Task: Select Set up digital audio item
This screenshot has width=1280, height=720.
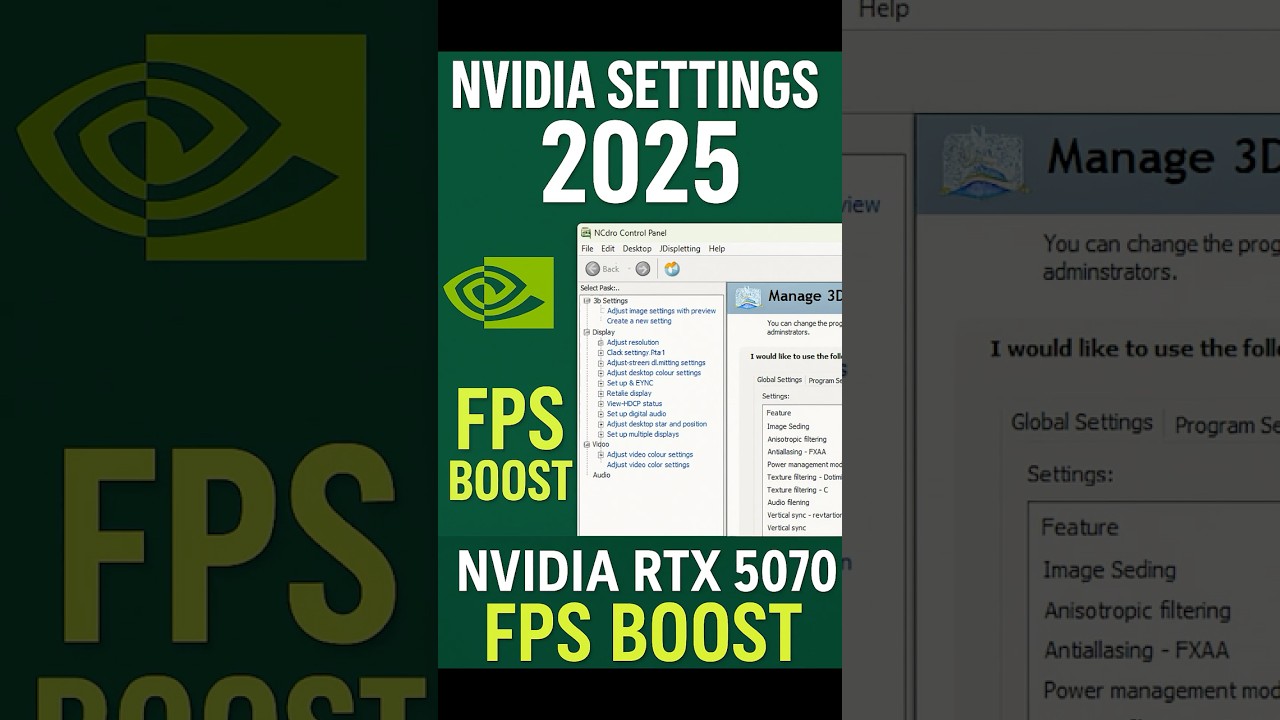Action: pyautogui.click(x=636, y=414)
